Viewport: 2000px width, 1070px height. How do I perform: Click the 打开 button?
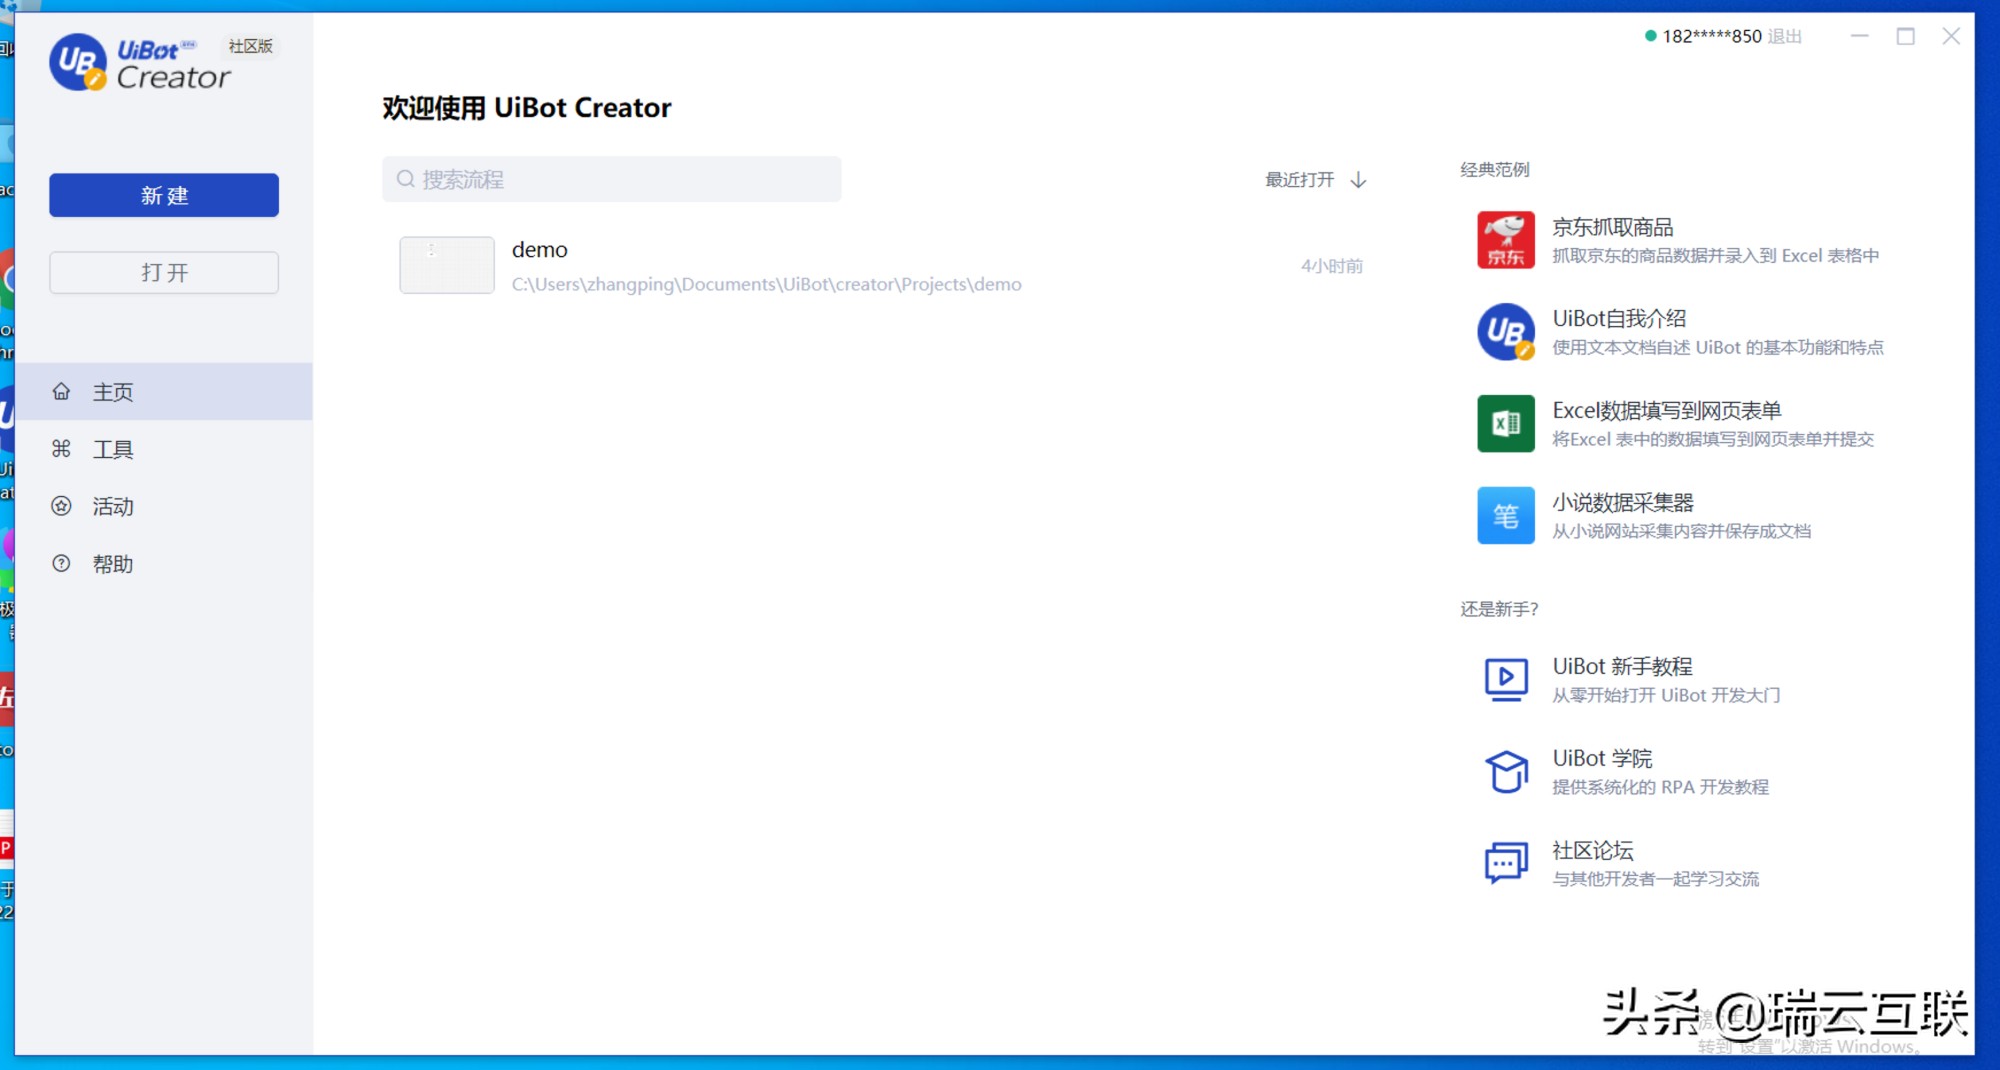[x=164, y=272]
